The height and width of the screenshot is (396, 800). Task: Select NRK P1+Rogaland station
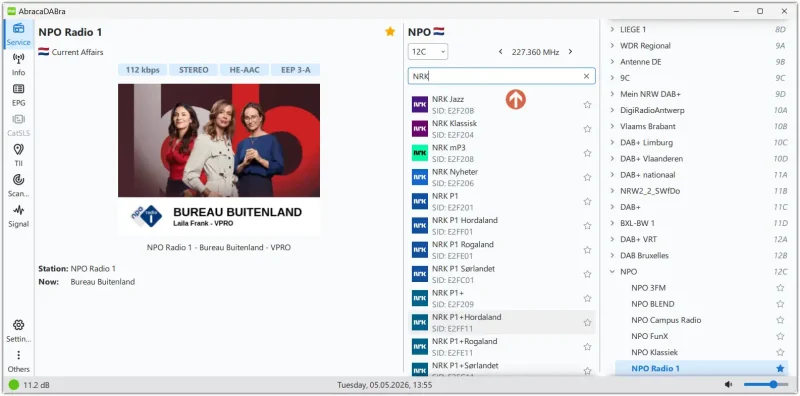502,347
